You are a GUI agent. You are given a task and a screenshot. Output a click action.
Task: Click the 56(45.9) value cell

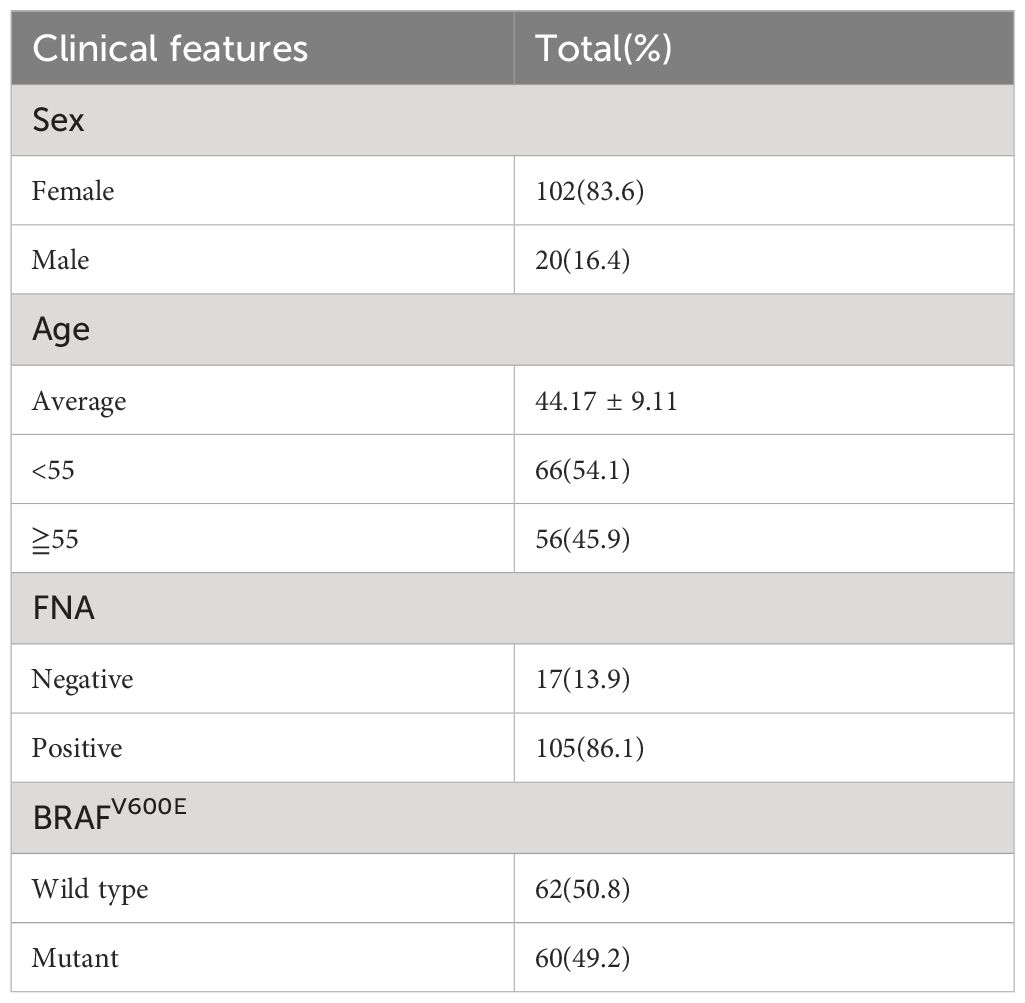click(x=582, y=539)
